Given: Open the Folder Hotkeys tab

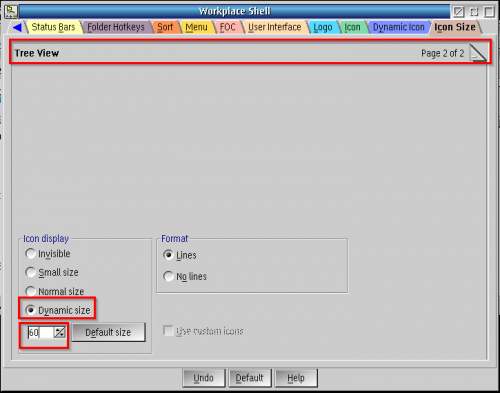Looking at the screenshot, I should coord(116,27).
